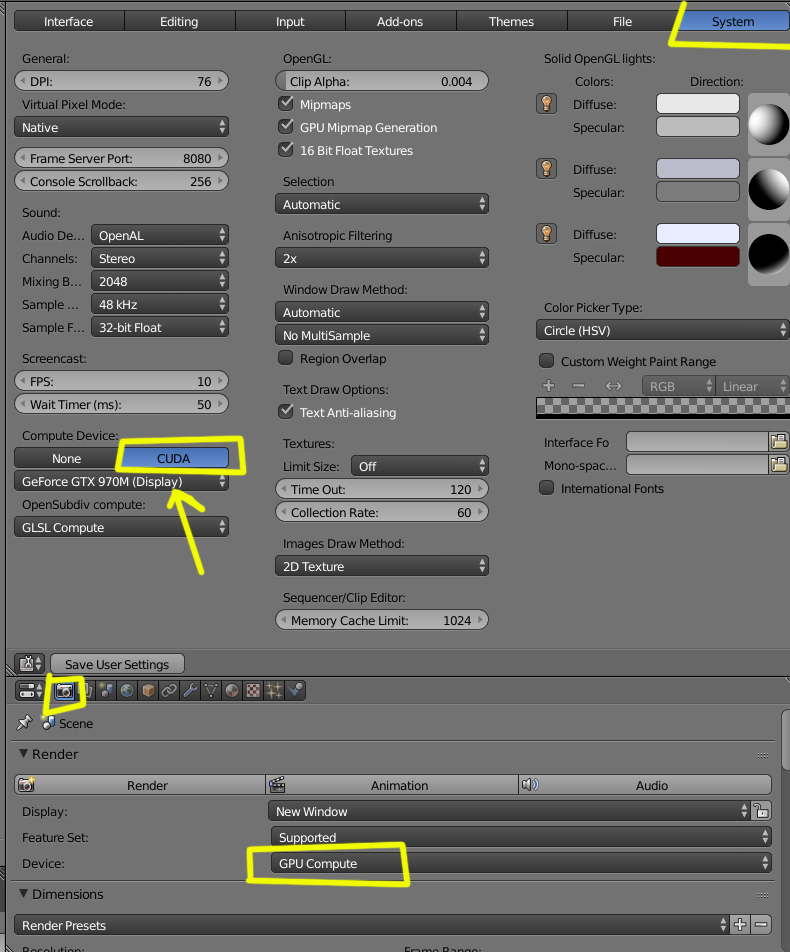Enable Custom Weight Paint Range
Screen dimensions: 790x952
[547, 361]
